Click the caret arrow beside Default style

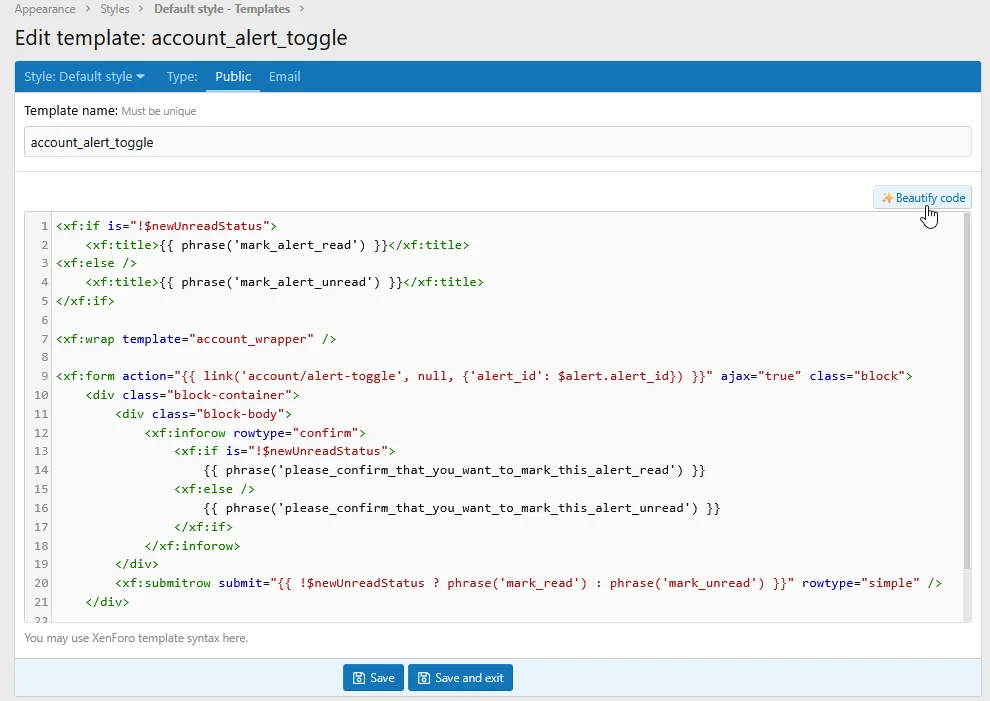point(140,76)
